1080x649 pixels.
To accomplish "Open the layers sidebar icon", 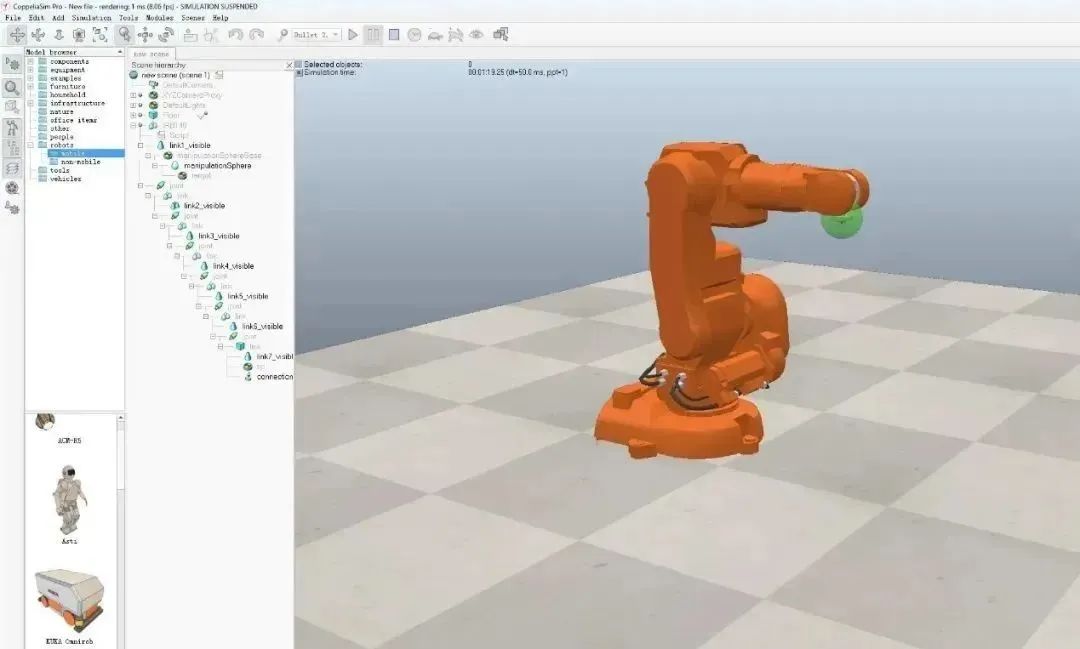I will tap(12, 167).
